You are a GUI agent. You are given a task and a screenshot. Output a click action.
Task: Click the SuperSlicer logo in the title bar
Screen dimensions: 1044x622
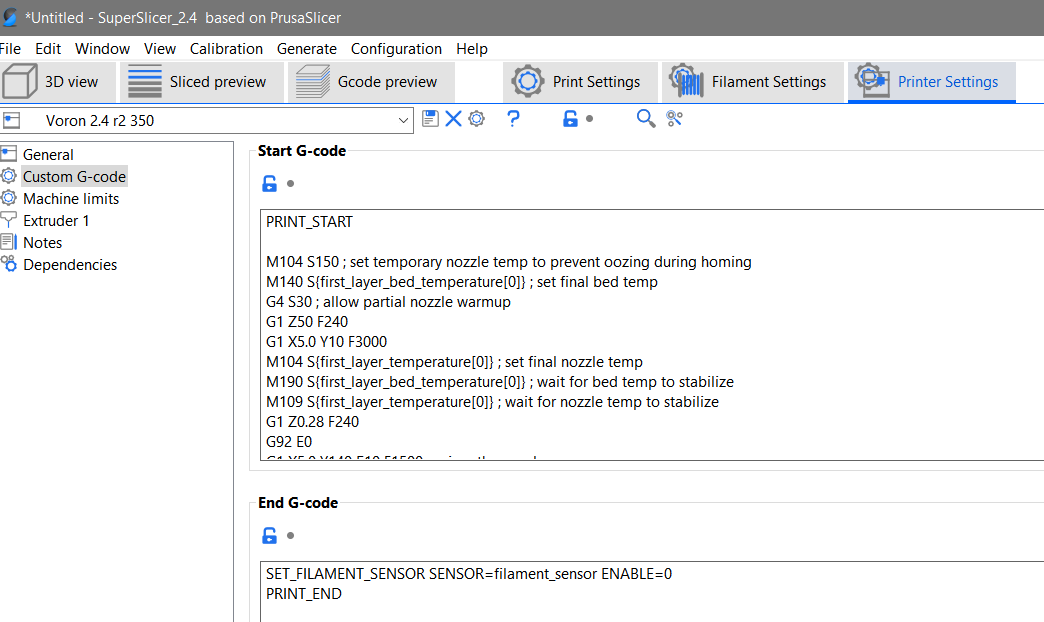(9, 17)
